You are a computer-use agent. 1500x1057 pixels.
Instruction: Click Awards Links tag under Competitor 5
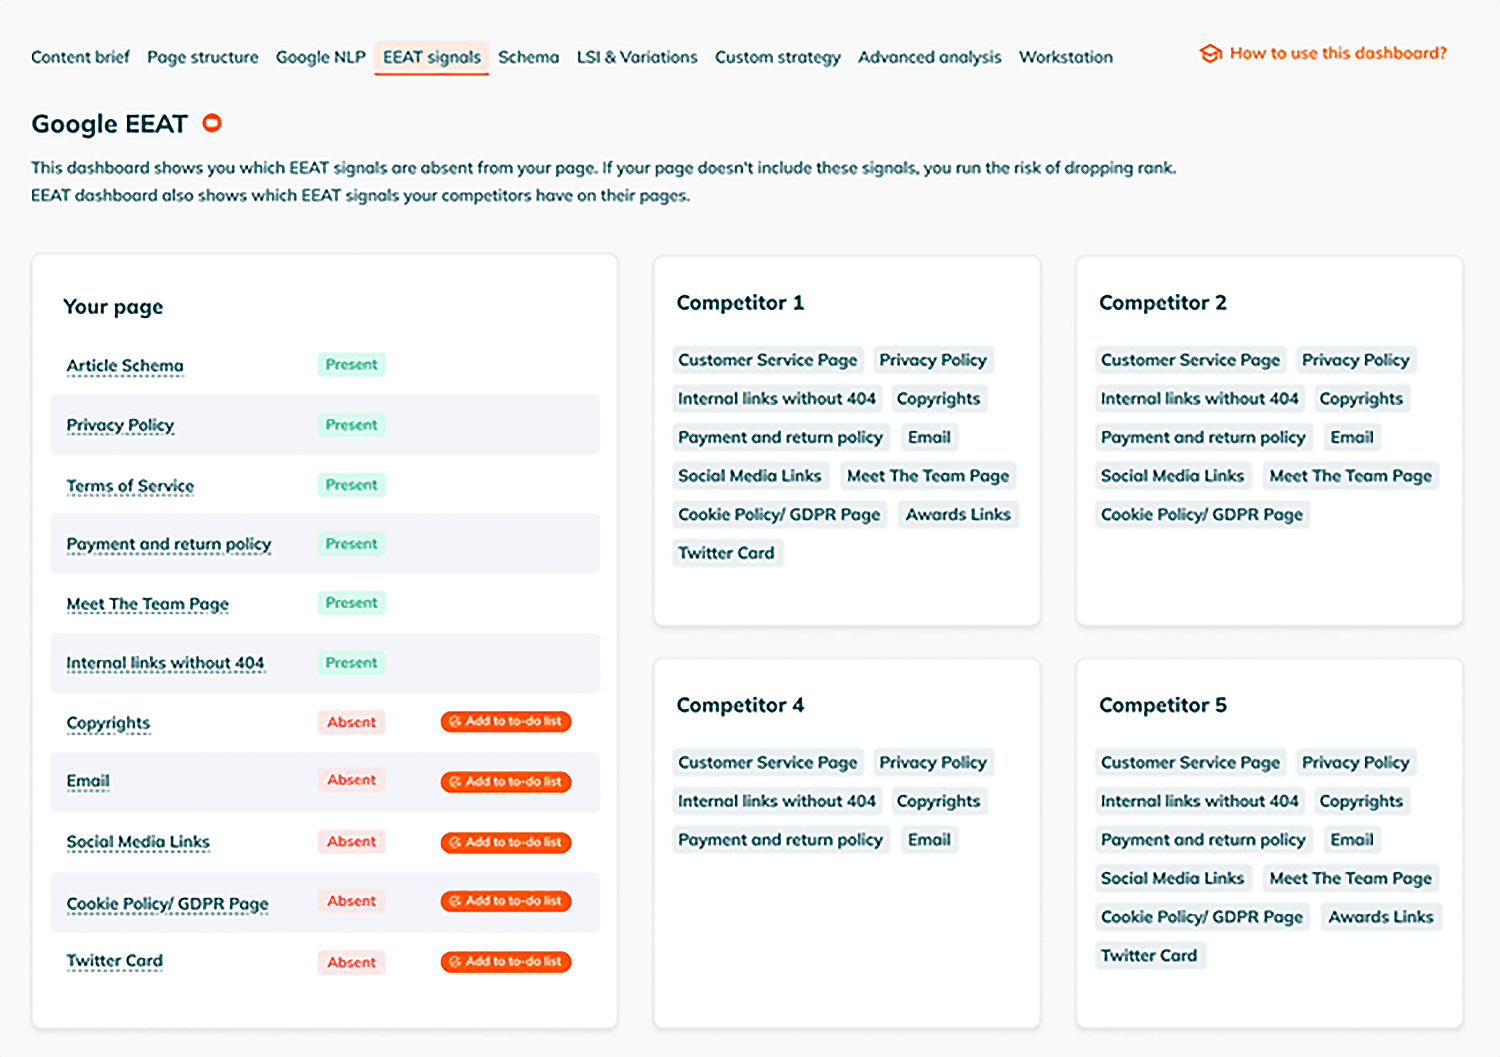click(1381, 917)
